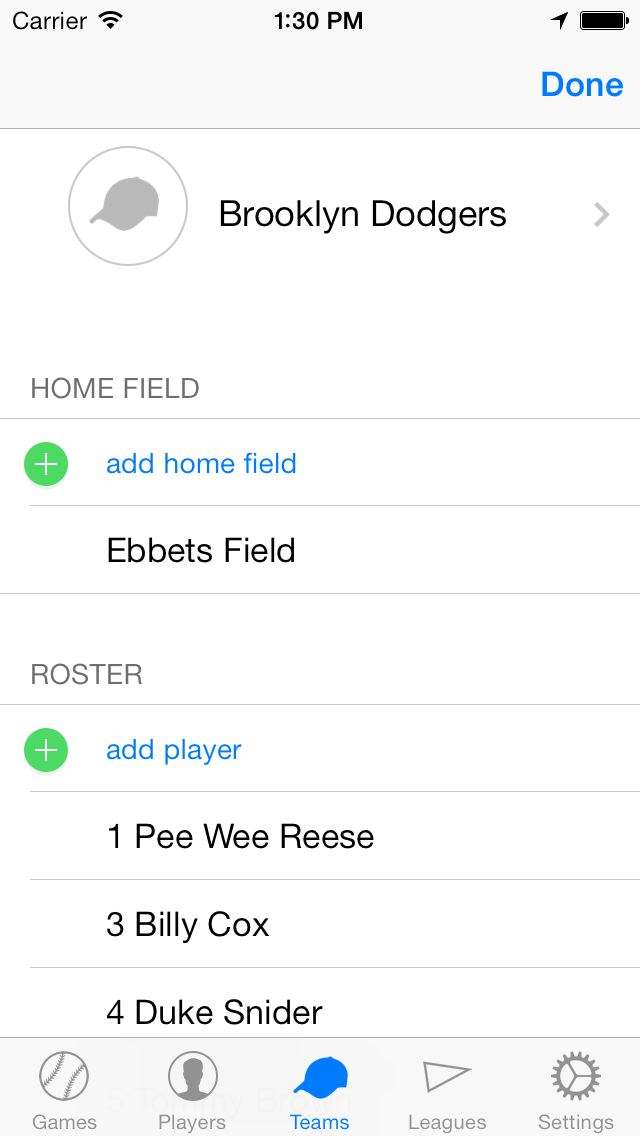Expand Brooklyn Dodgers team details chevron
The width and height of the screenshot is (640, 1136).
click(601, 214)
